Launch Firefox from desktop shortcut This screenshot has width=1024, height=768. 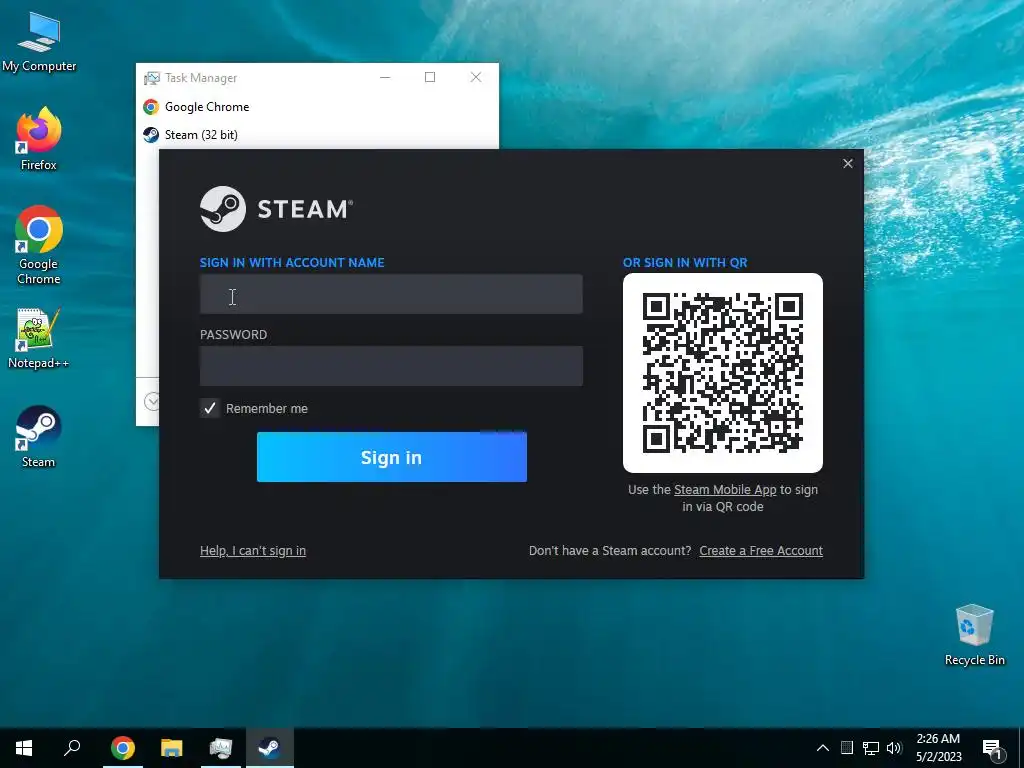(39, 138)
